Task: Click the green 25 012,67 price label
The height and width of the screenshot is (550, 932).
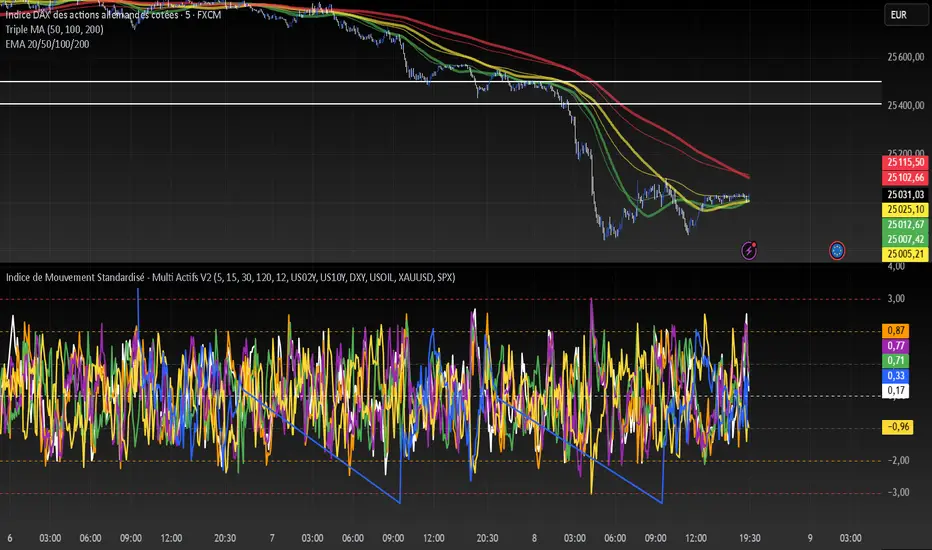Action: (905, 224)
